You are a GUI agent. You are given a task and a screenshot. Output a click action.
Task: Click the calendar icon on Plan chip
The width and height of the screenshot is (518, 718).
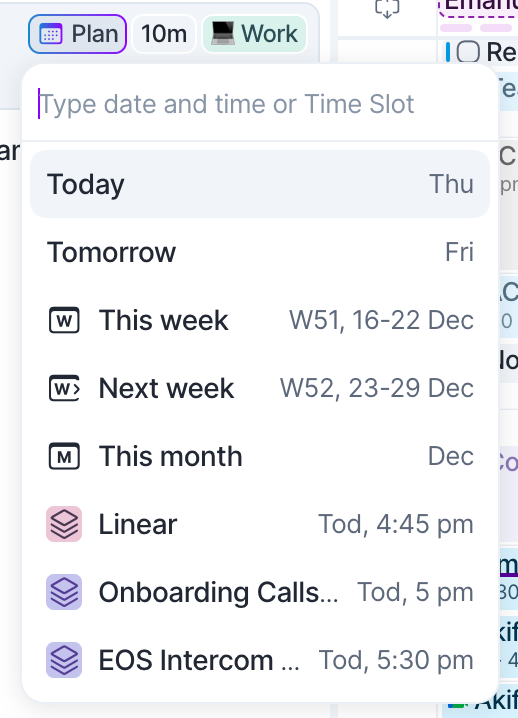click(x=50, y=34)
